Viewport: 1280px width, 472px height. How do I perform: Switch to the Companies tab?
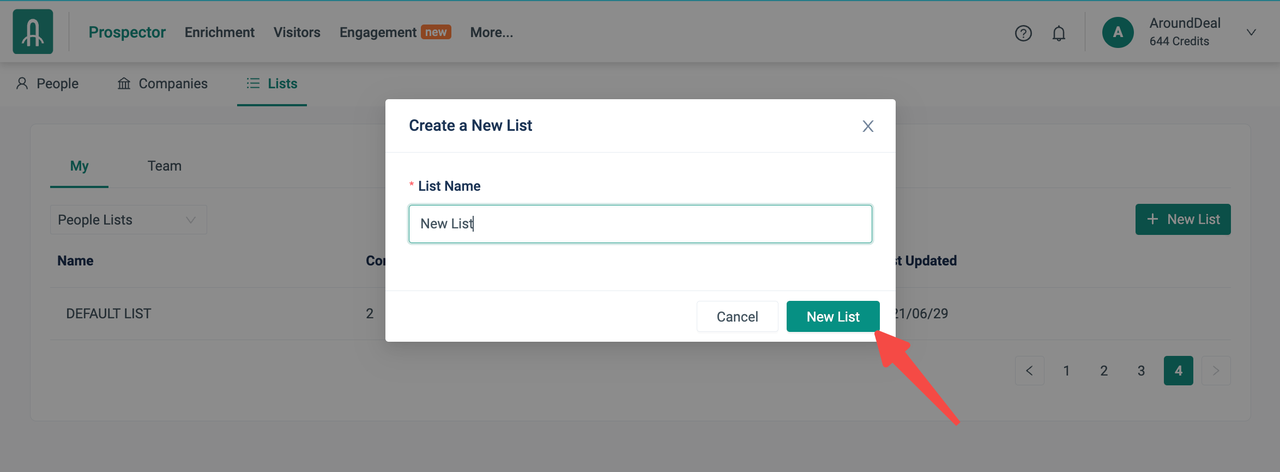pos(162,84)
